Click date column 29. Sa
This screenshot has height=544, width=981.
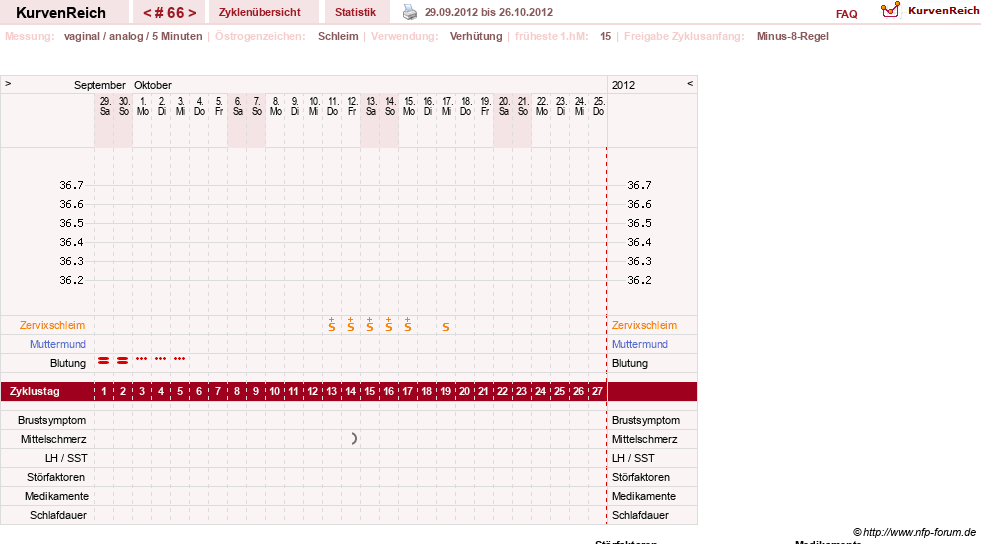coord(104,106)
